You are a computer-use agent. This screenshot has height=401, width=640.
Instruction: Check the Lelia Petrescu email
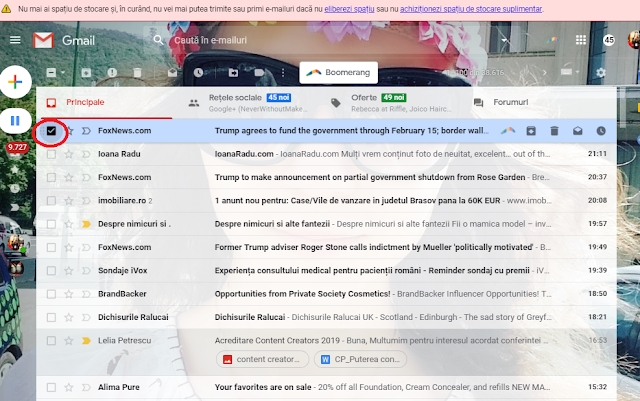tap(51, 341)
